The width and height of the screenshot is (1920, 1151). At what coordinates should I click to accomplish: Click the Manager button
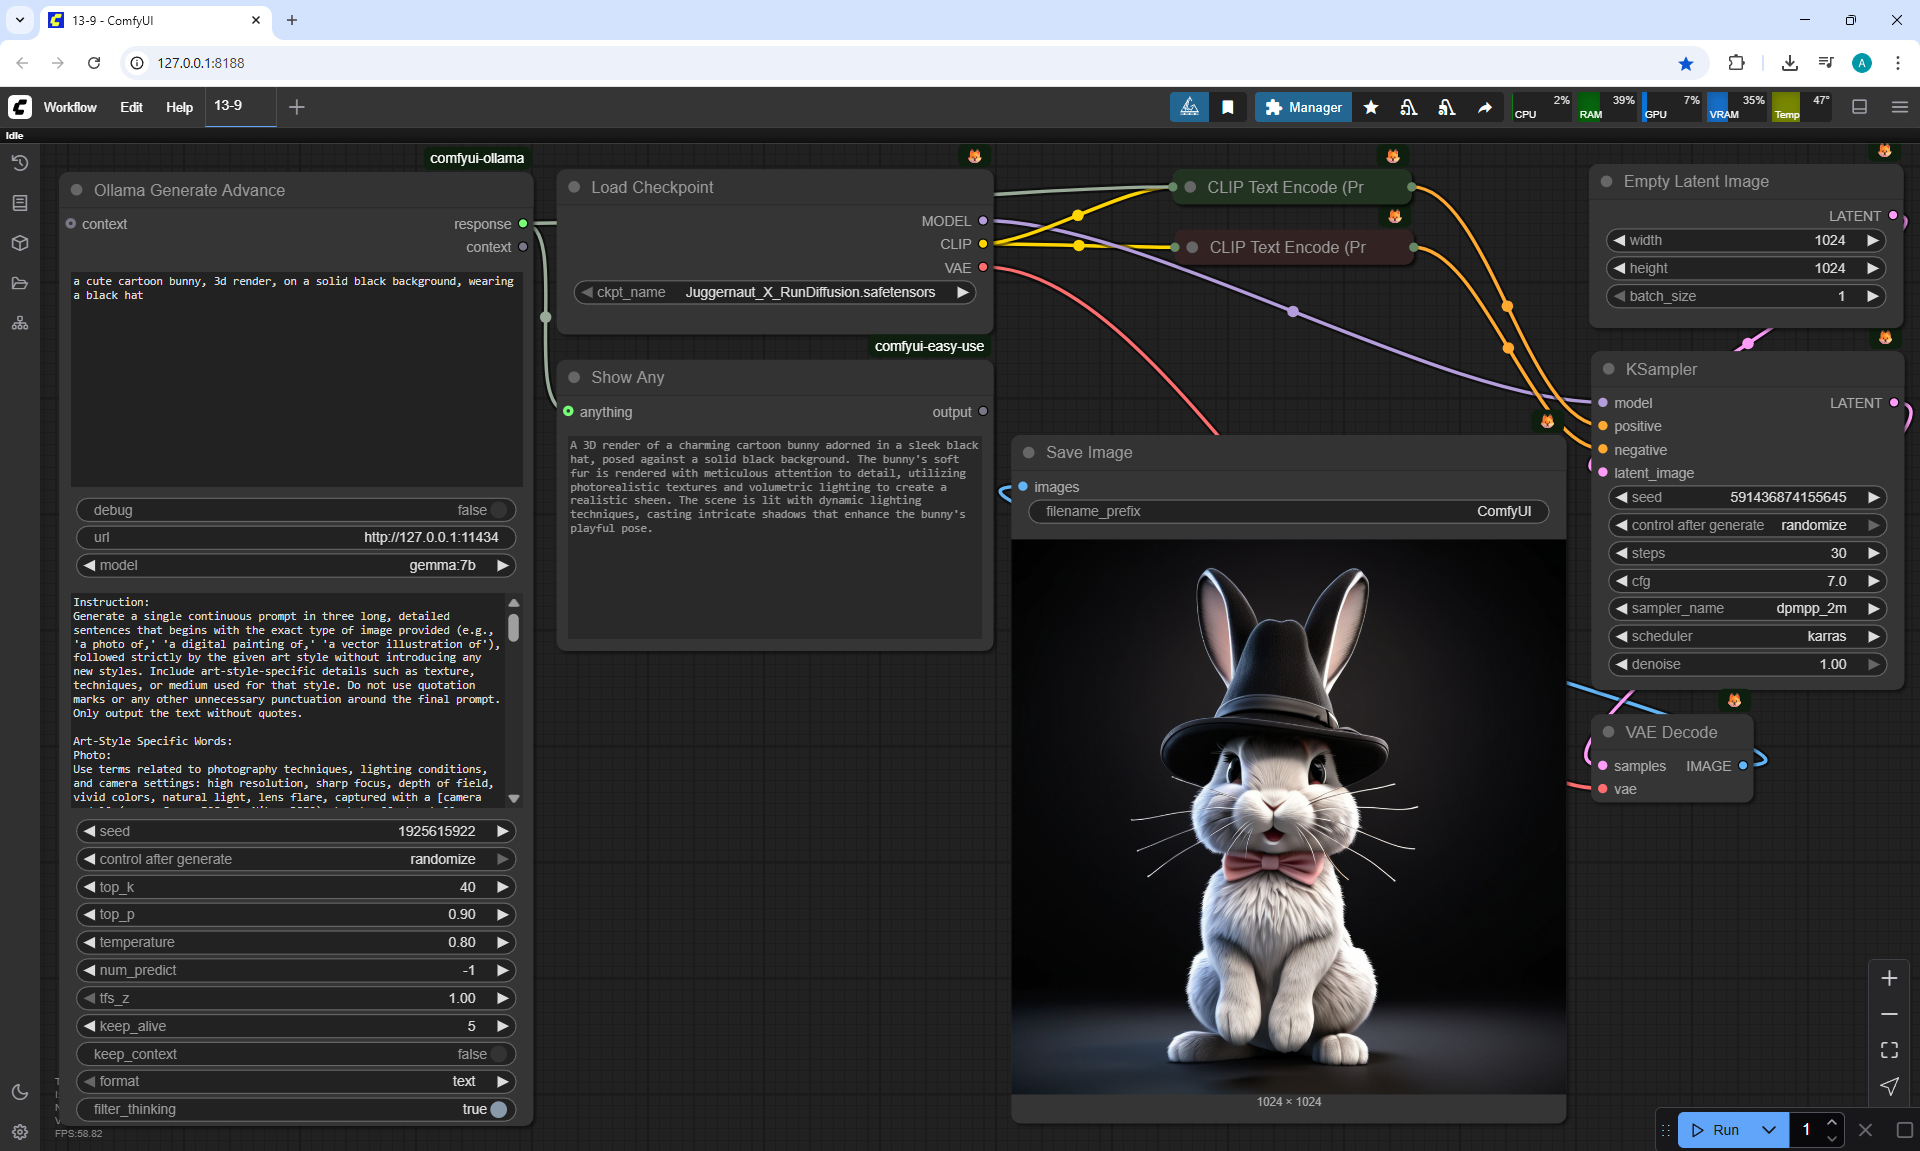click(x=1303, y=107)
